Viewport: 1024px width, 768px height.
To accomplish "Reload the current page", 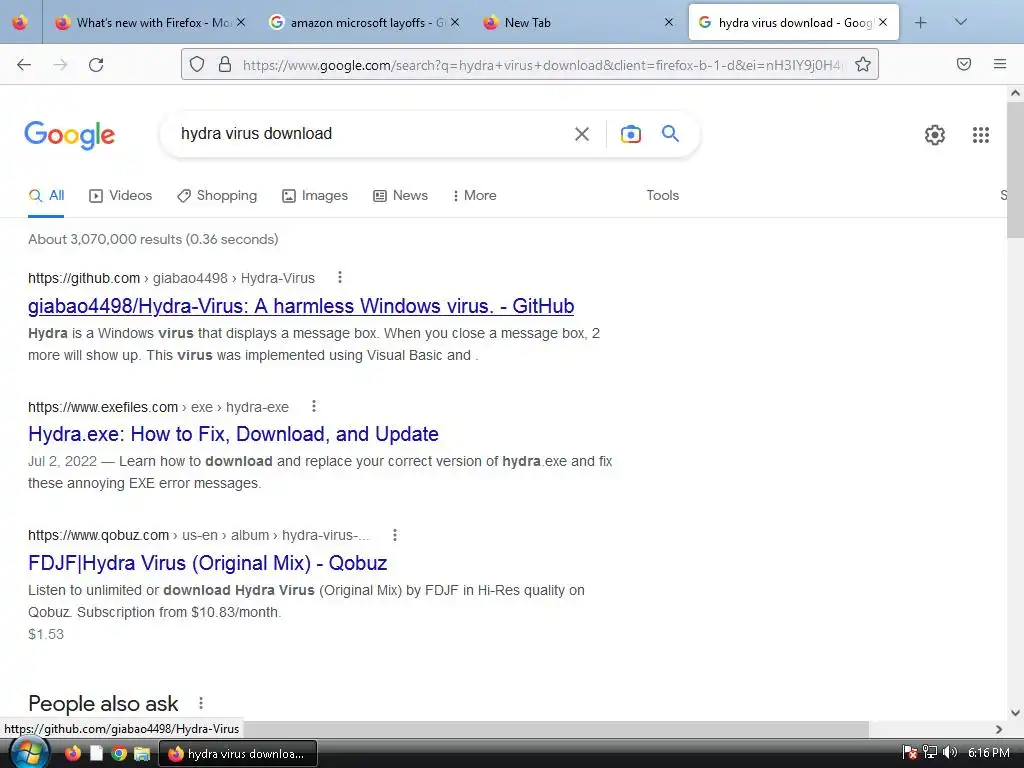I will 96,65.
